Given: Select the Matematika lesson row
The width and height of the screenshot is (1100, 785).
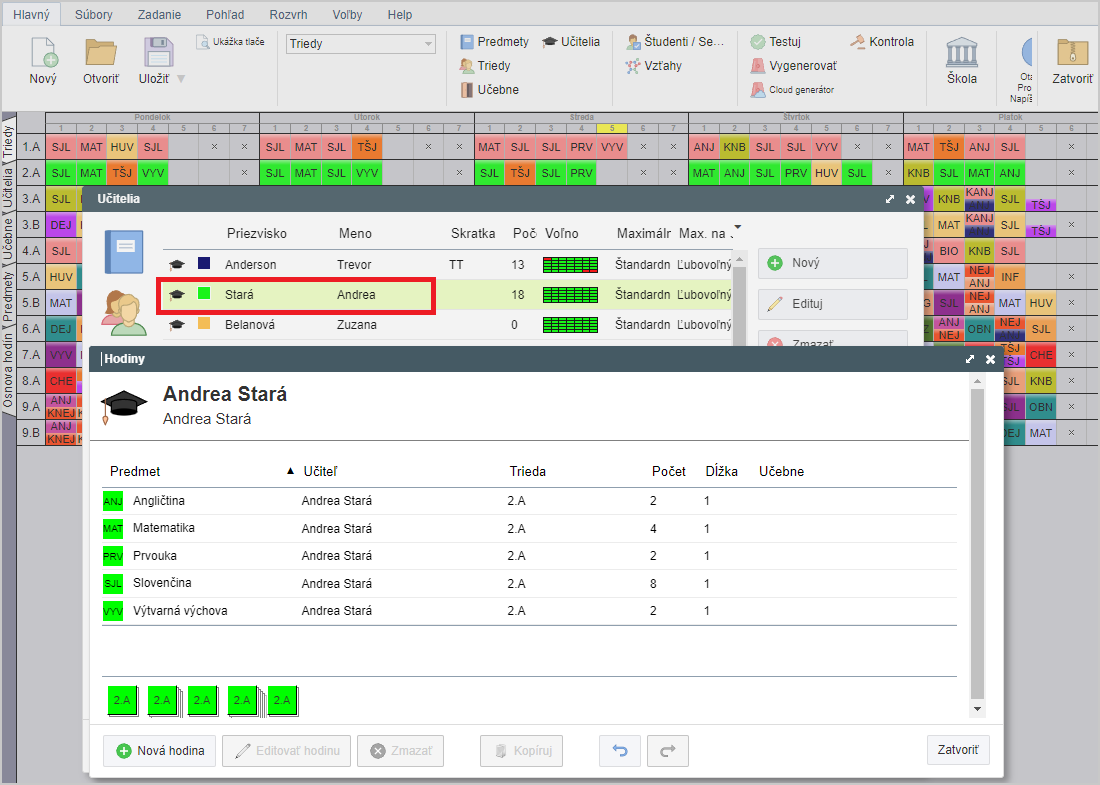Looking at the screenshot, I should click(x=529, y=528).
